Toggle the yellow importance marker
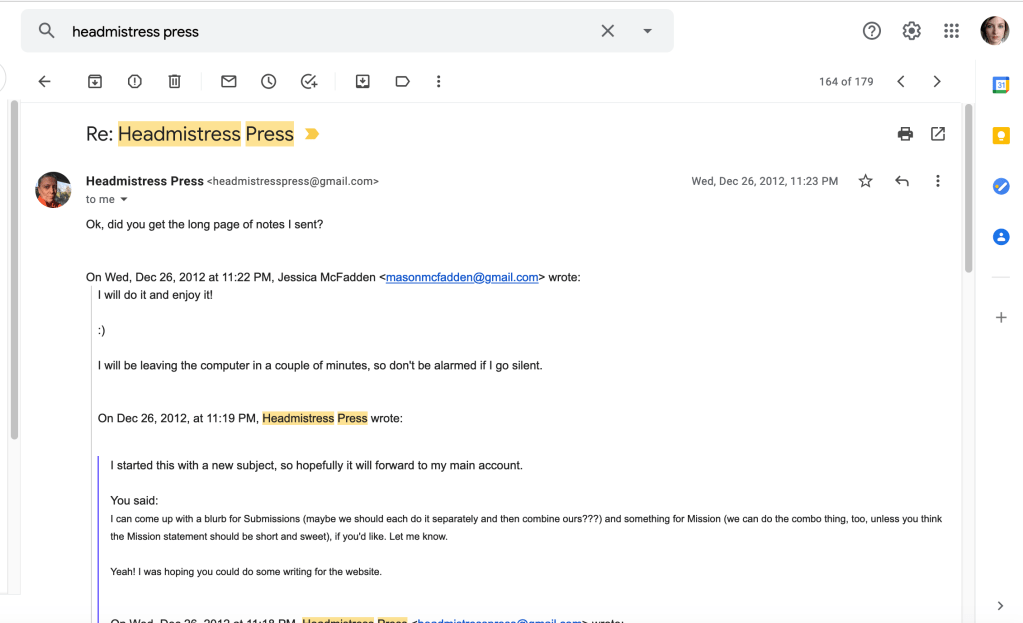The width and height of the screenshot is (1023, 623). point(312,134)
